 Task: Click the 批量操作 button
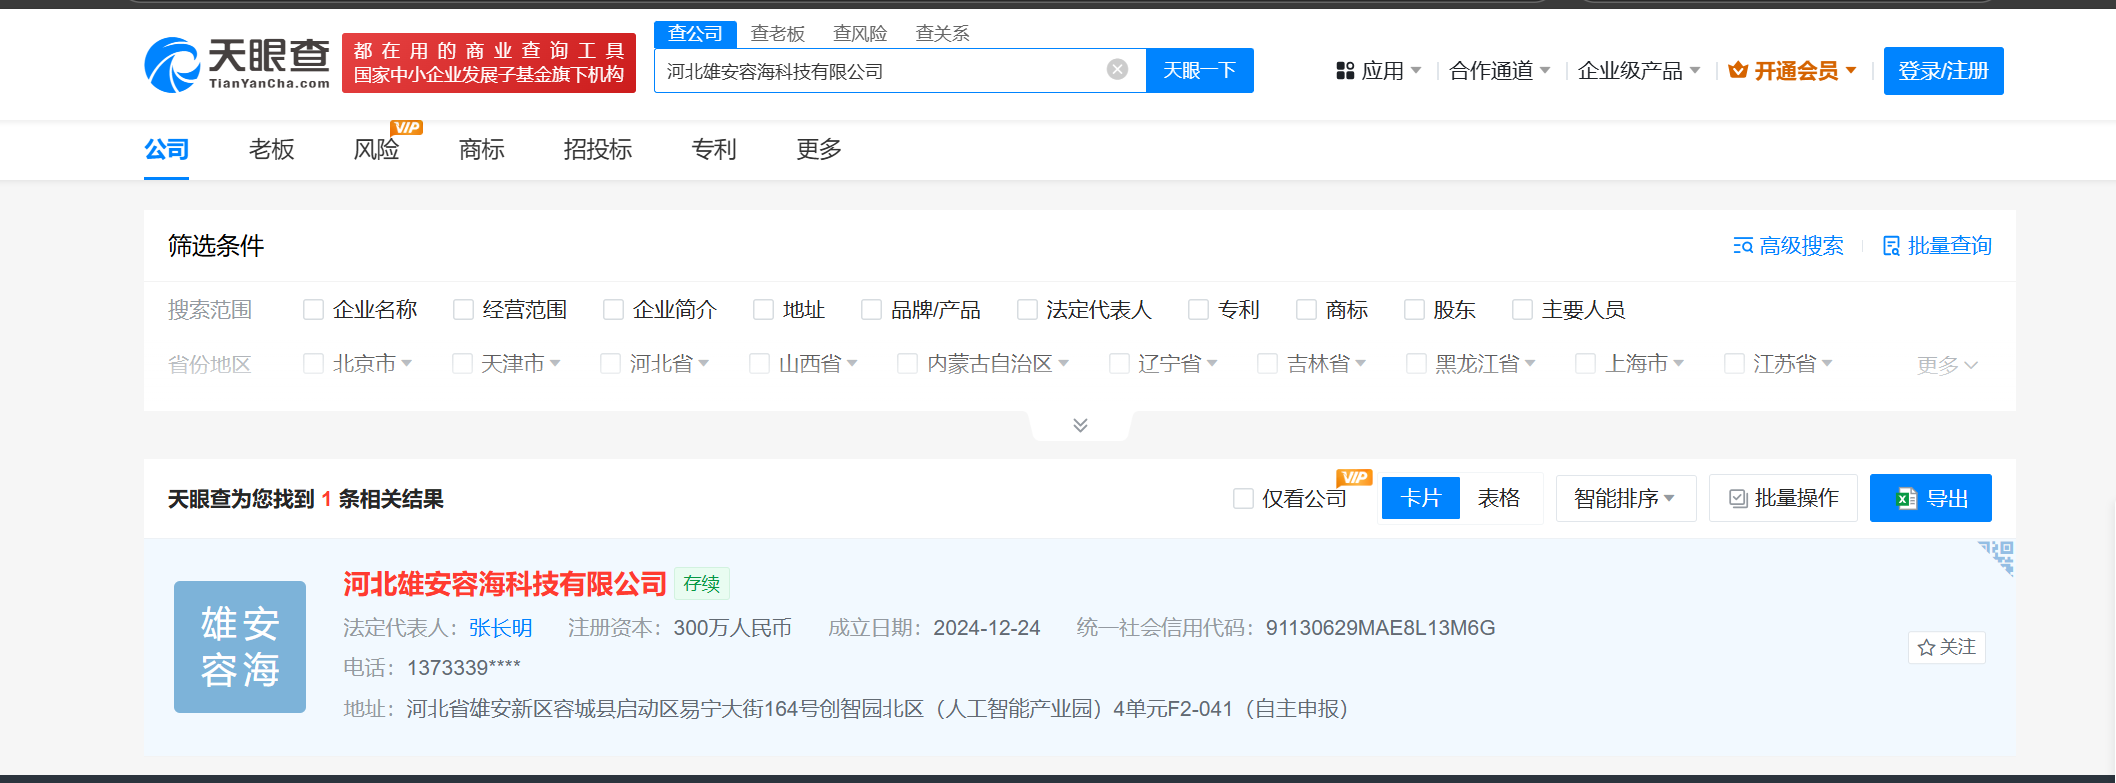pyautogui.click(x=1783, y=498)
